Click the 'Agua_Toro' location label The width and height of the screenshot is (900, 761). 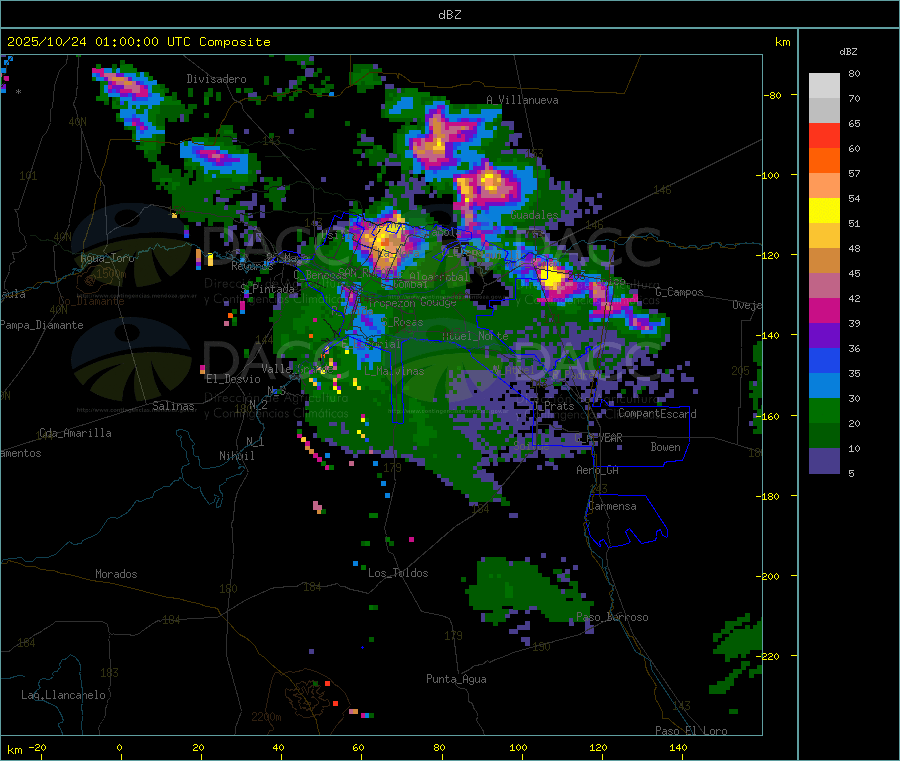click(107, 258)
